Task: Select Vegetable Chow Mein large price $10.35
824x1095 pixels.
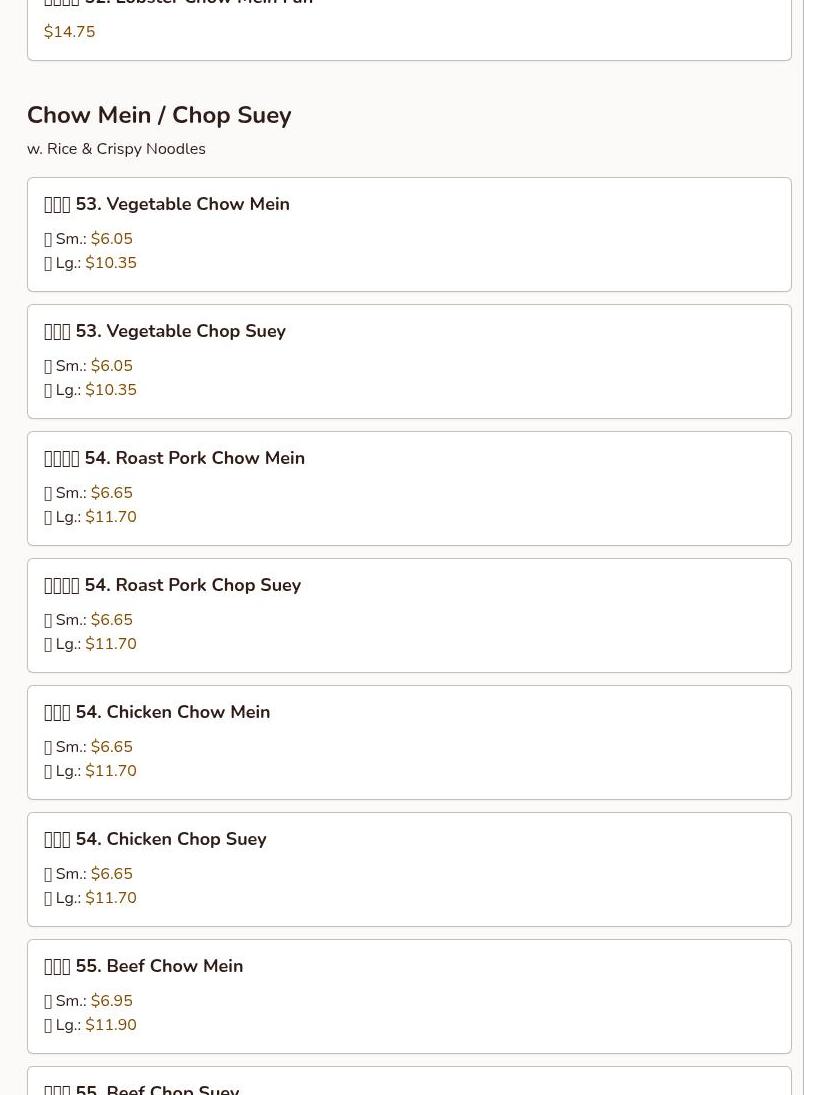Action: coord(90,263)
